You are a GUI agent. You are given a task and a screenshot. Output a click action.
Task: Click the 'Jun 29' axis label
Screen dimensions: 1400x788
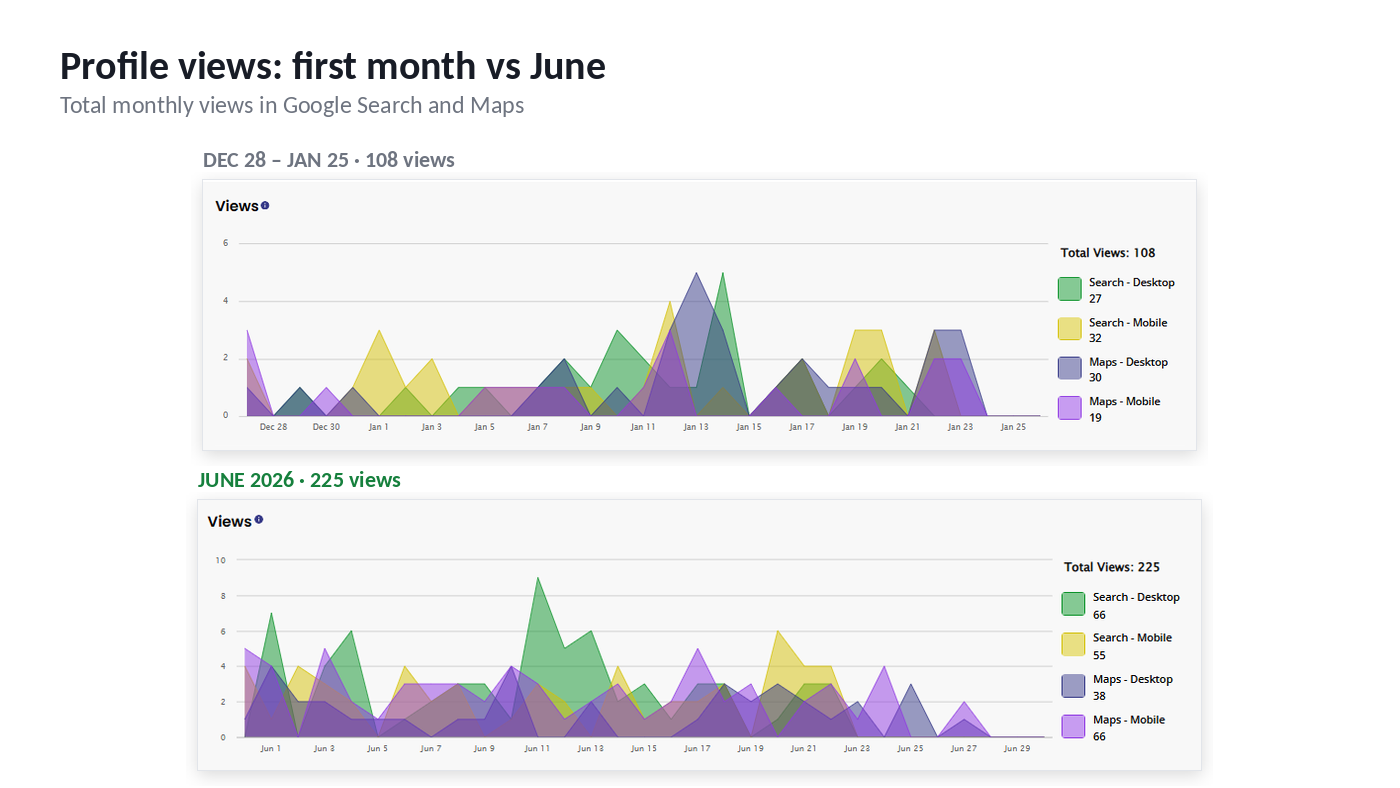1017,748
